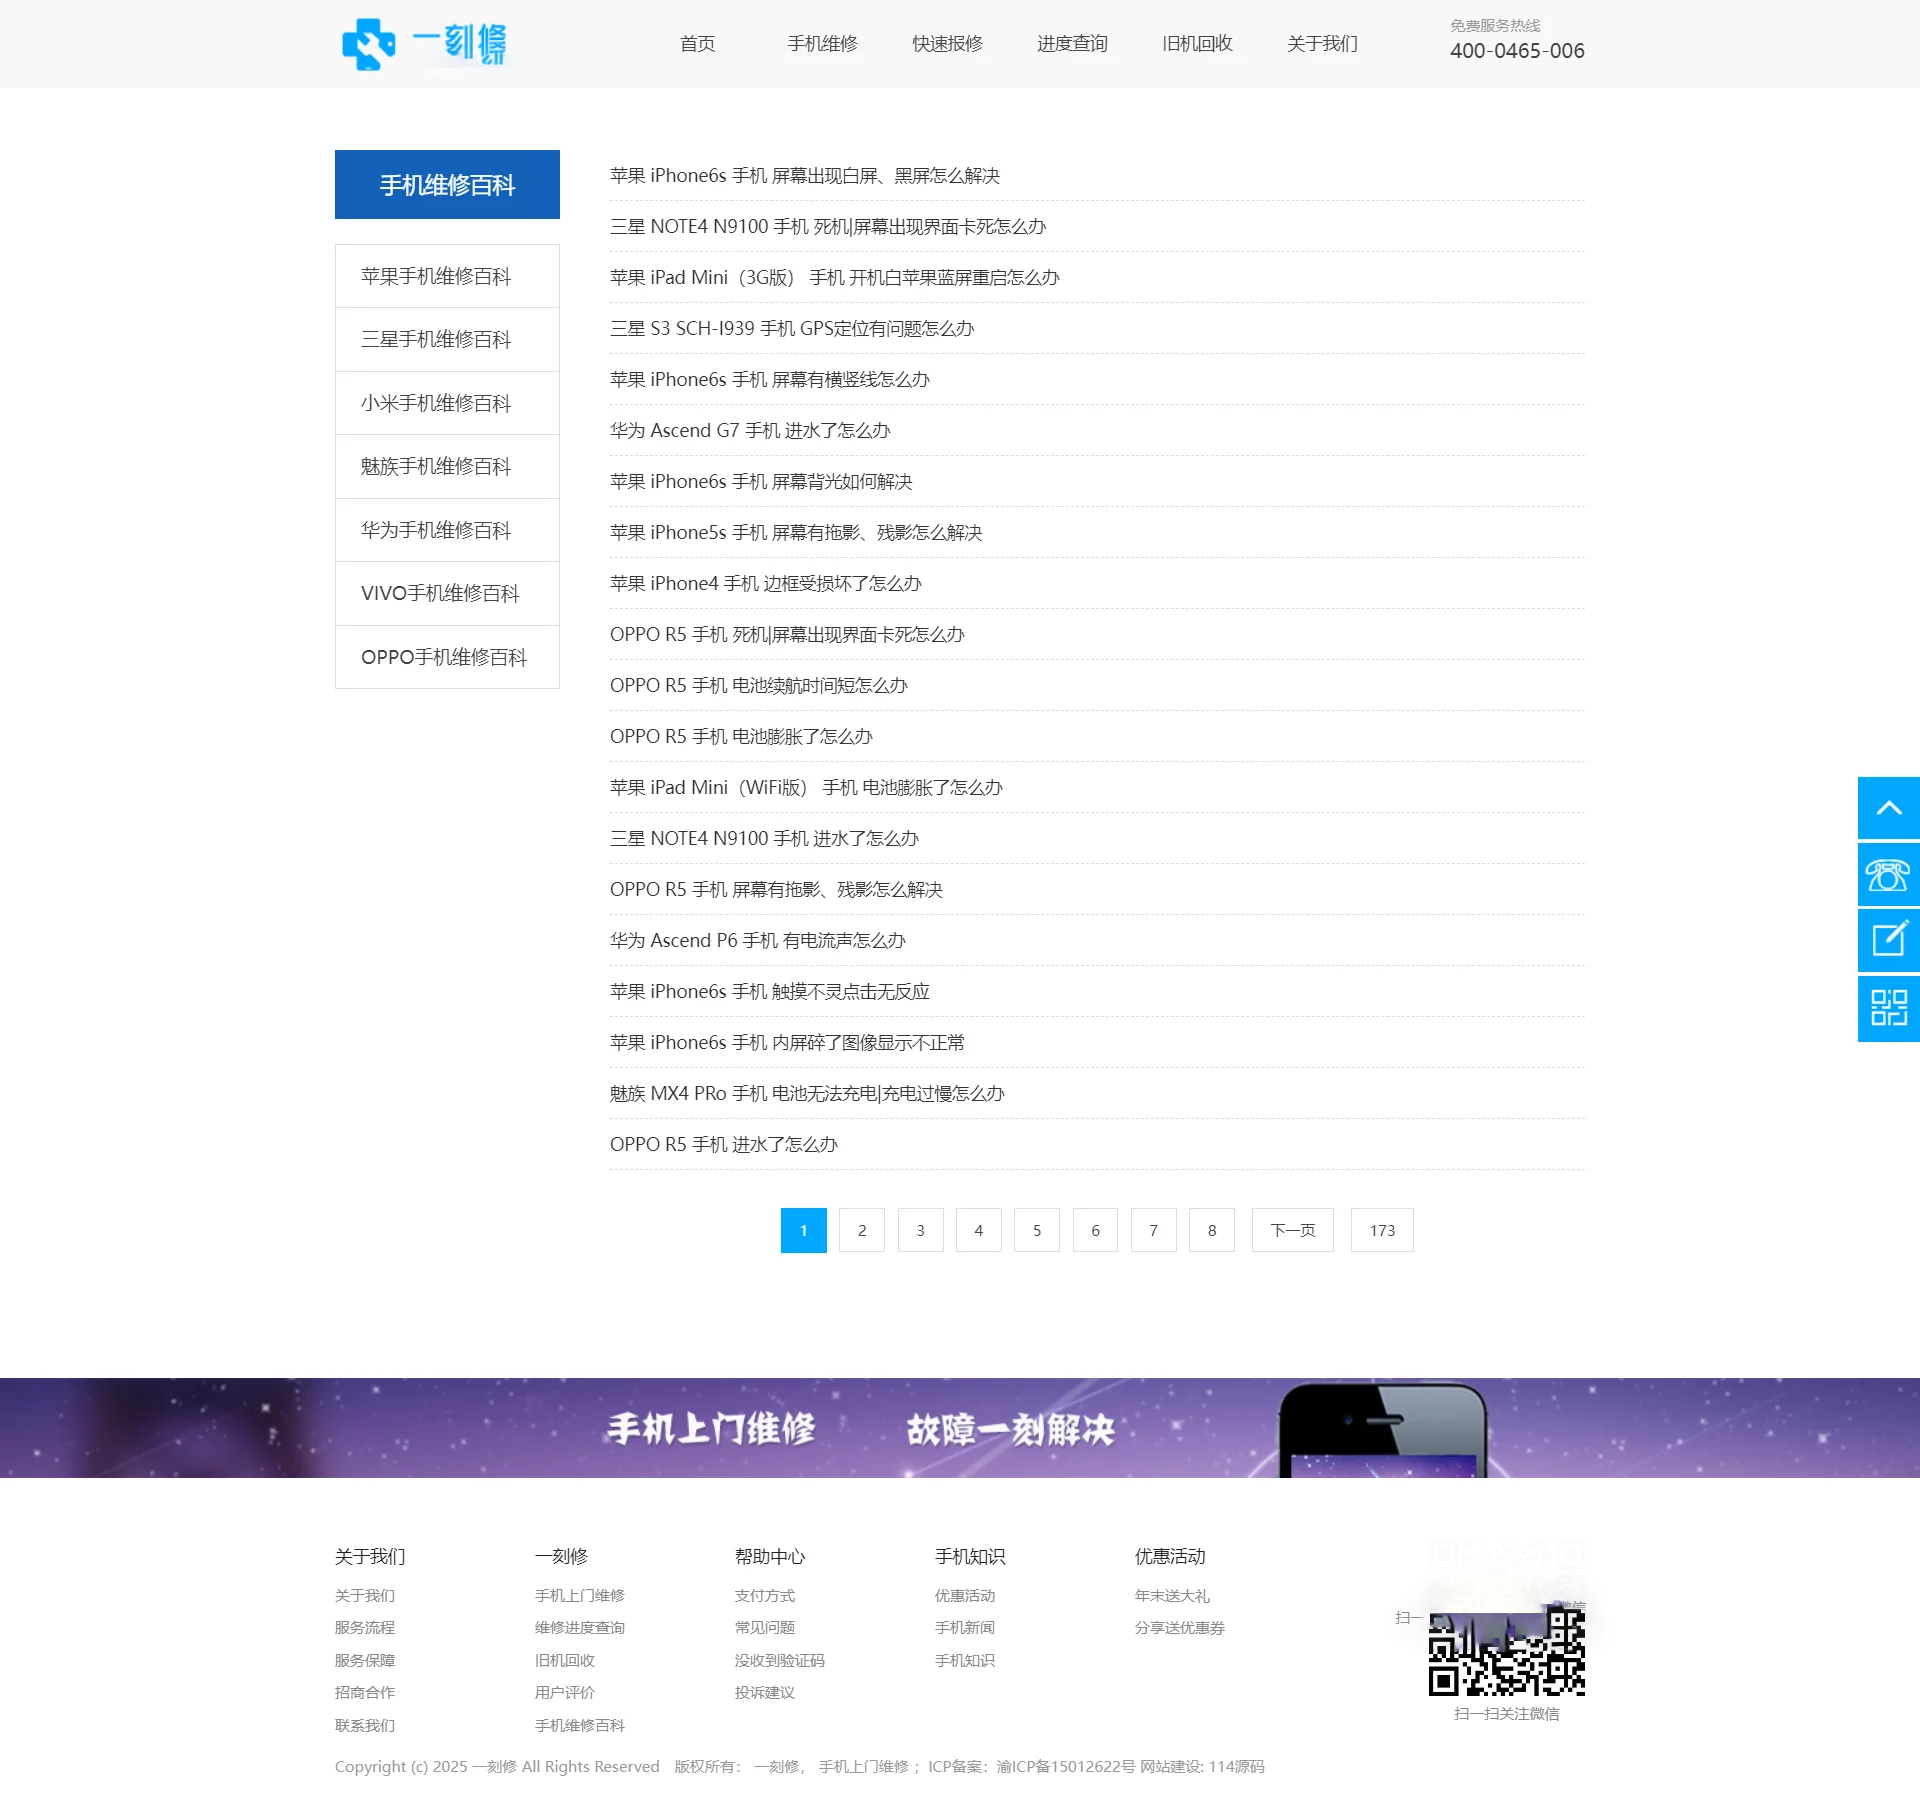
Task: Choose 魅族手机维修百科 in sidebar
Action: click(436, 466)
